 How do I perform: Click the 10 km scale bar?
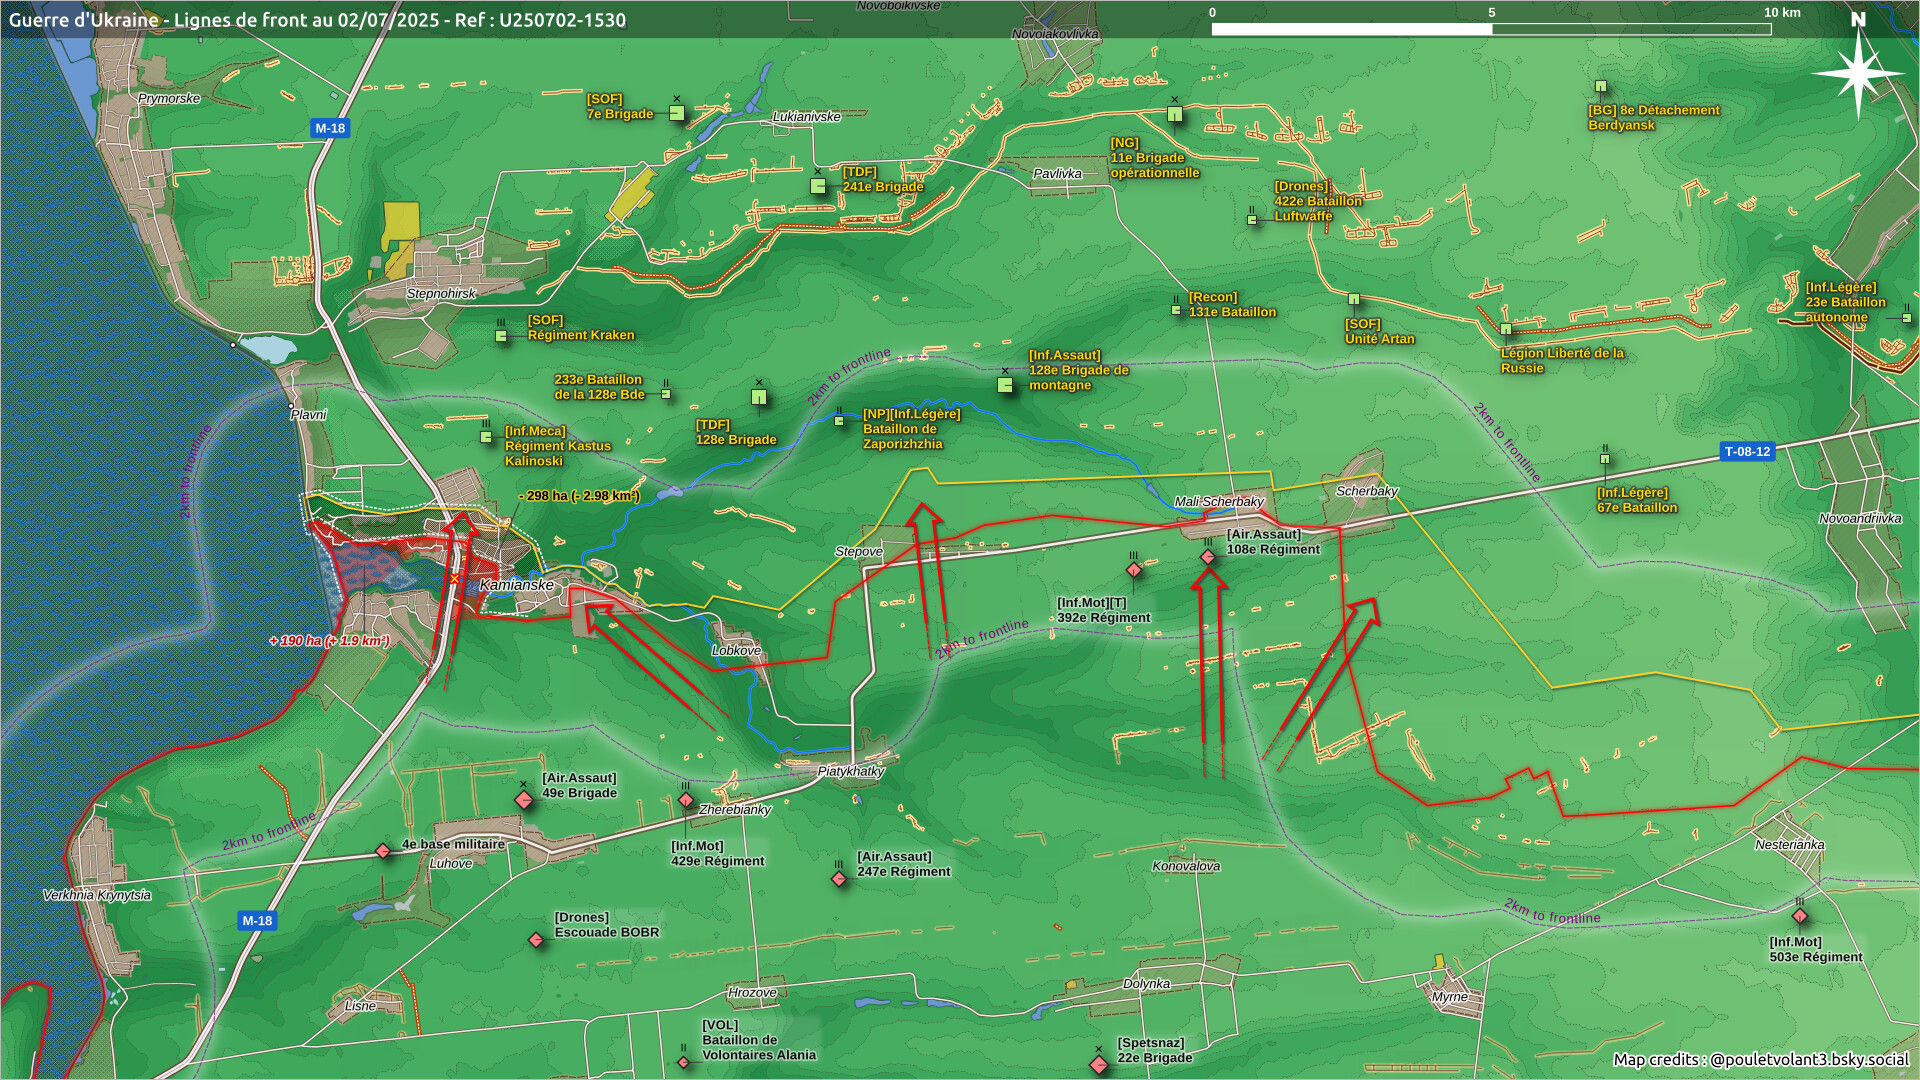coord(1491,29)
